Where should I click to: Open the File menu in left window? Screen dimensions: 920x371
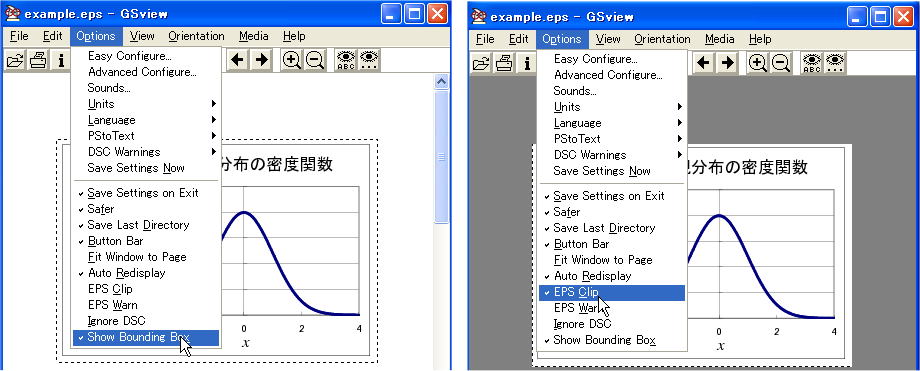(x=19, y=36)
